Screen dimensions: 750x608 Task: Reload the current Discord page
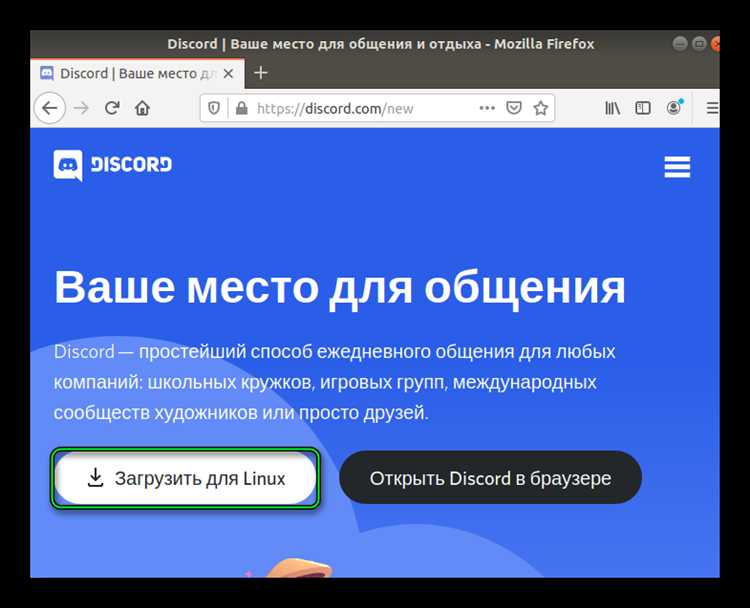[x=112, y=109]
